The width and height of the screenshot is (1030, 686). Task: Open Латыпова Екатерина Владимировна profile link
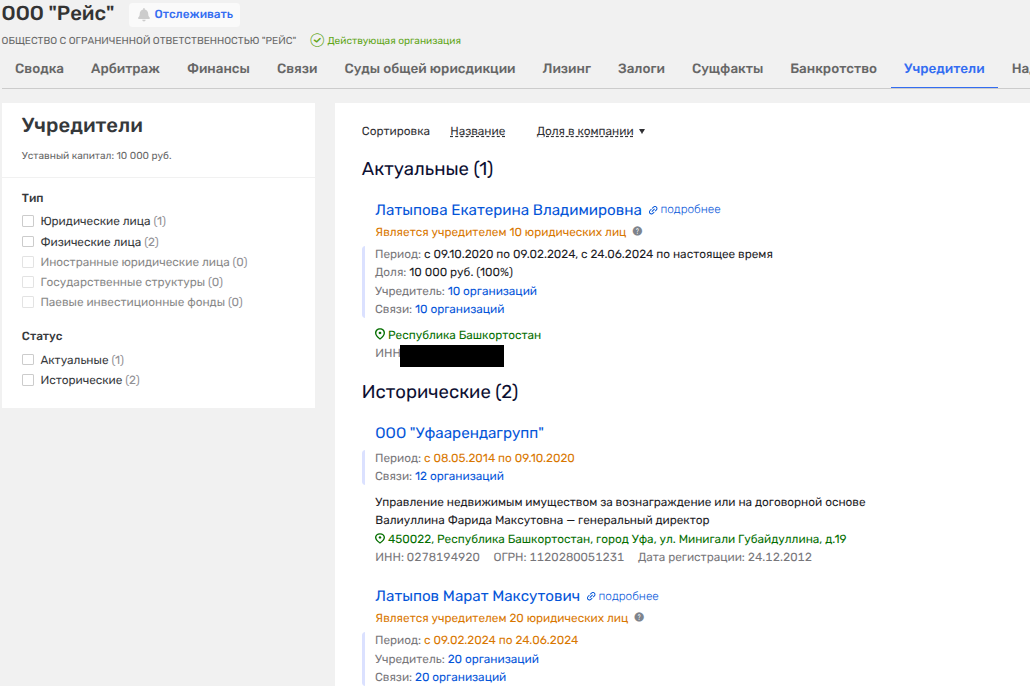click(x=508, y=210)
